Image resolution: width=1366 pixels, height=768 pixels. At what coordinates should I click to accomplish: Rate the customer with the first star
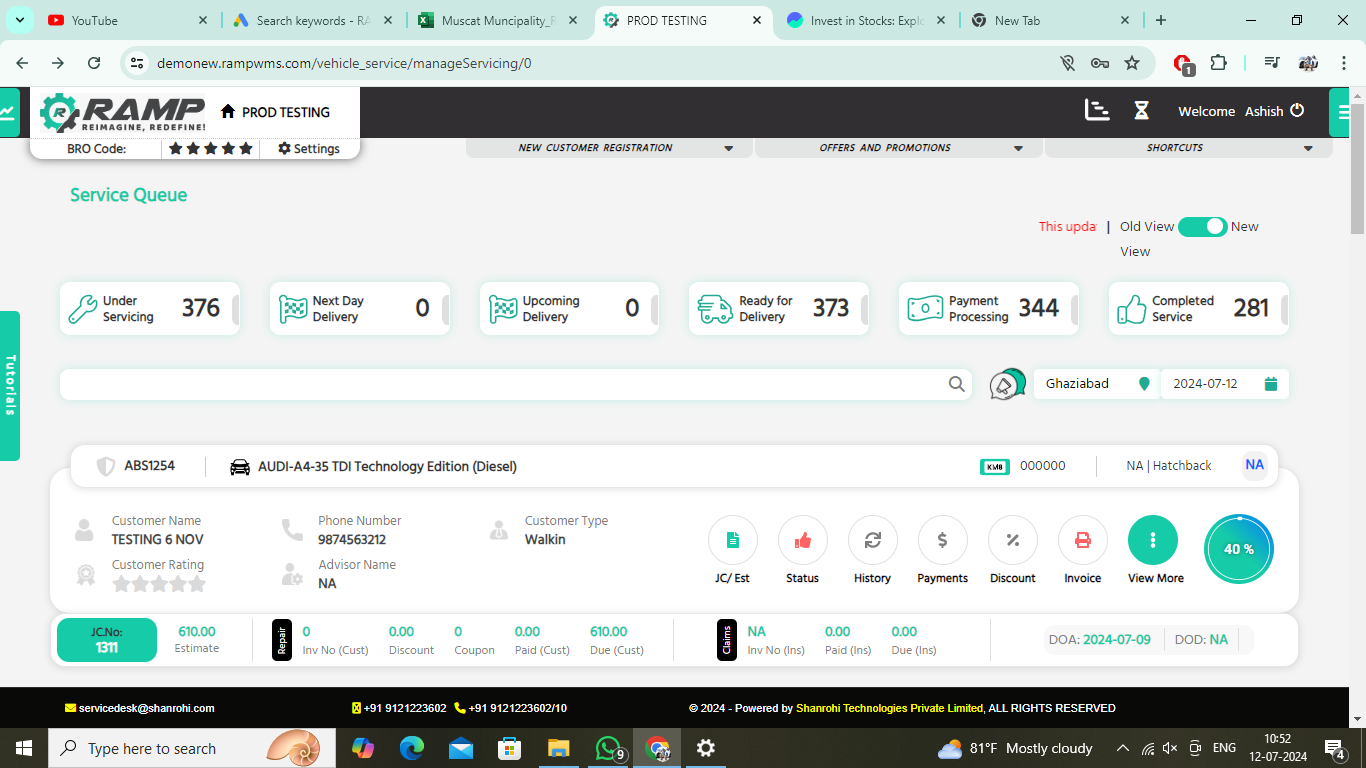119,584
